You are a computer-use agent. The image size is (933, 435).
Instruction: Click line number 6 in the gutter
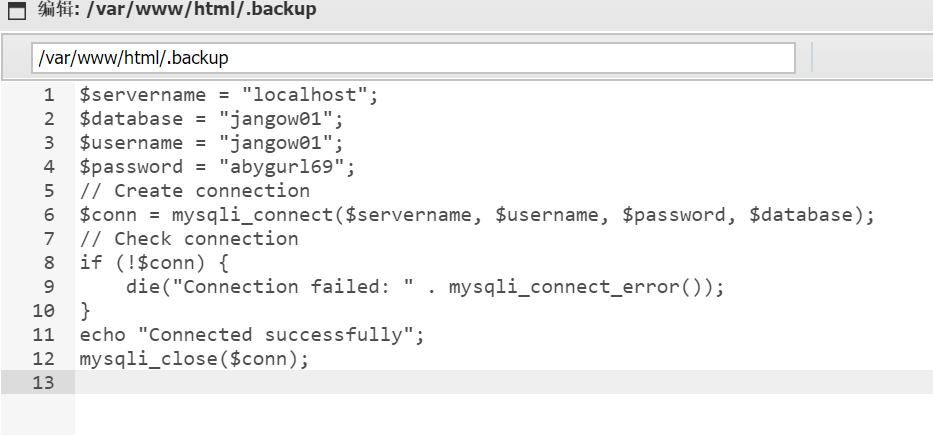[49, 215]
